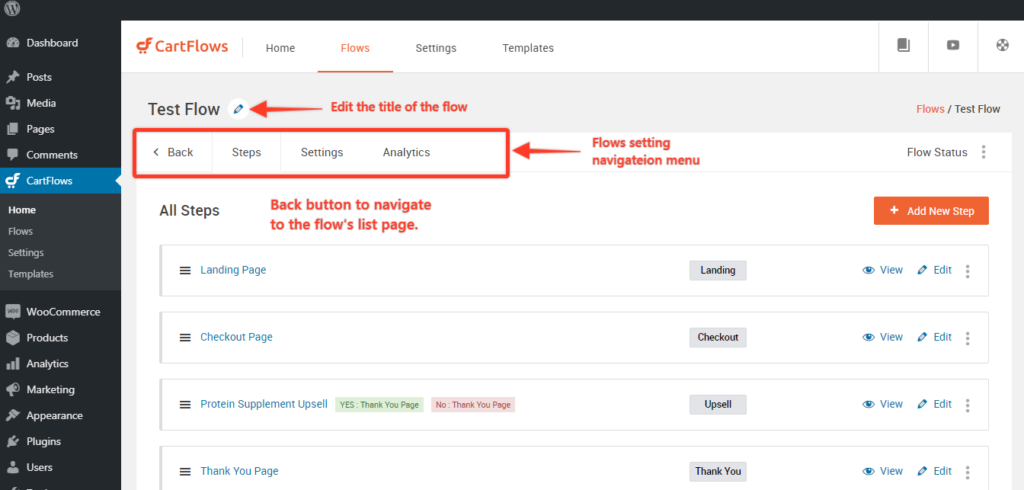Open Landing Page row more options
The image size is (1024, 490).
967,271
